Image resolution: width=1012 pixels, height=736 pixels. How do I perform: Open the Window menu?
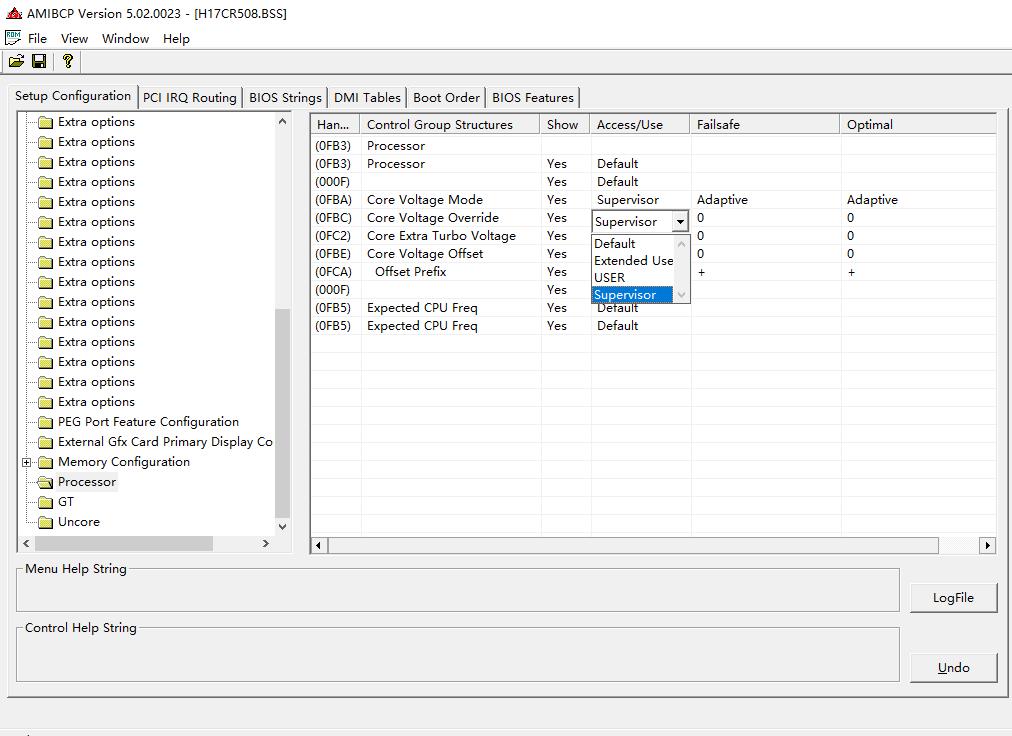[x=125, y=39]
